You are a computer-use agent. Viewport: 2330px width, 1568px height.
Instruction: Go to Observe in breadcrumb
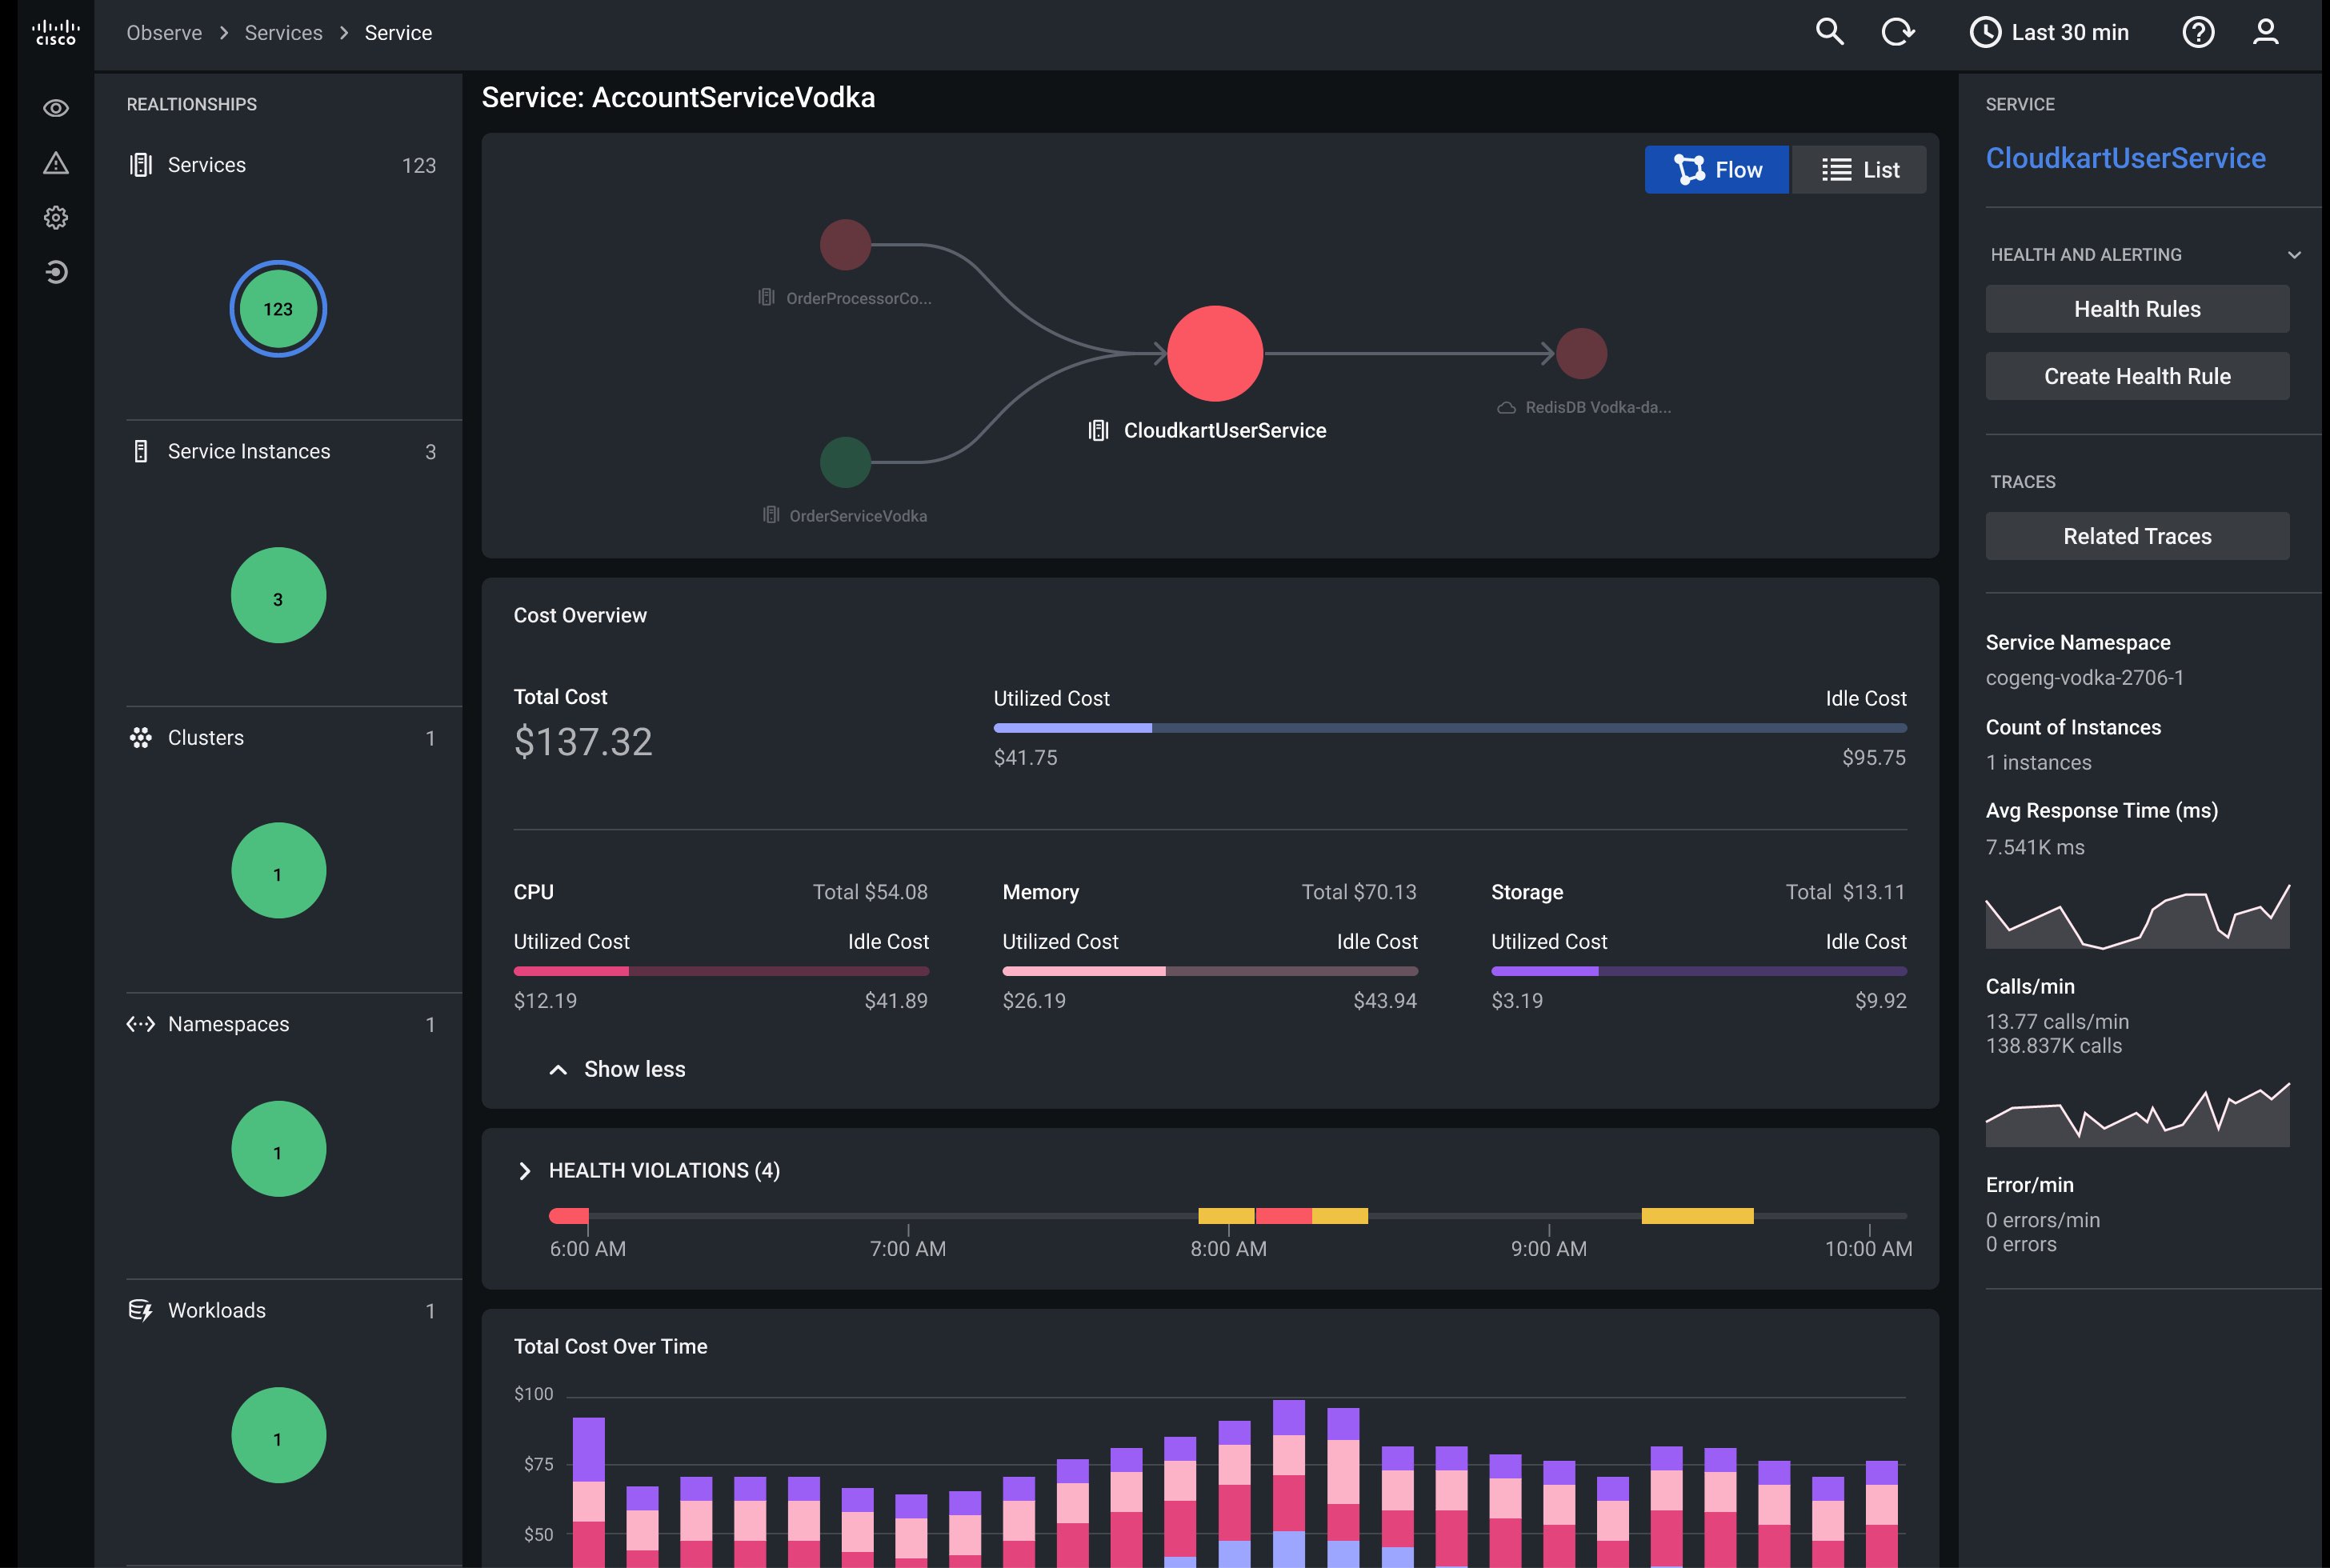click(164, 33)
